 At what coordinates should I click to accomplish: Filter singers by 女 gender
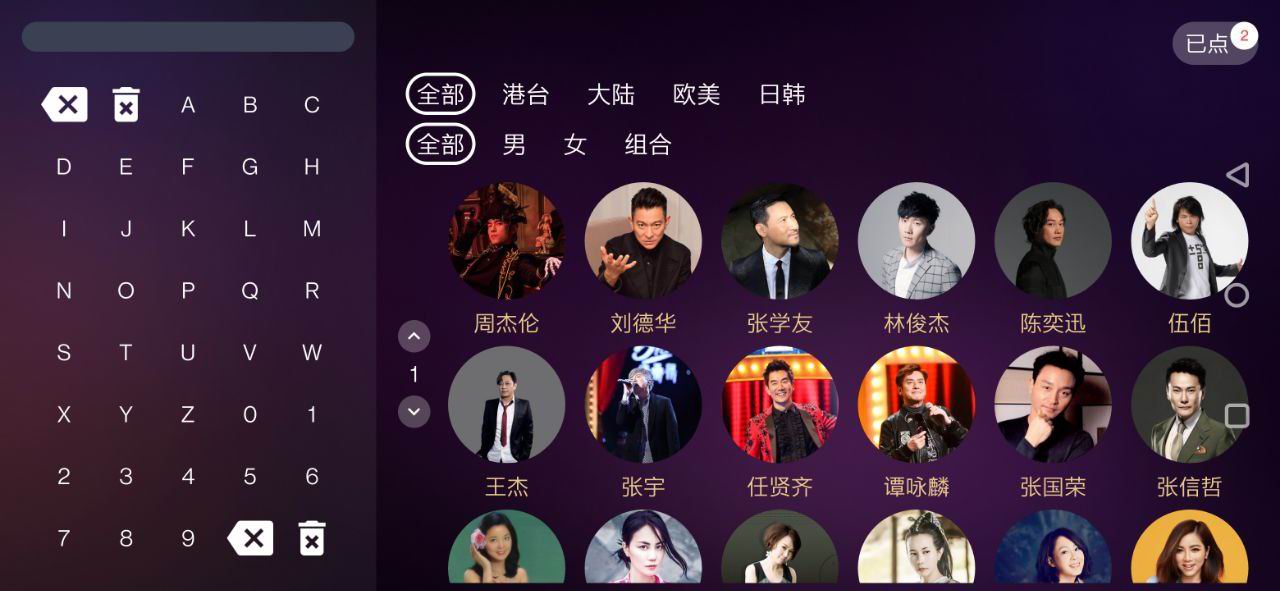(x=575, y=145)
